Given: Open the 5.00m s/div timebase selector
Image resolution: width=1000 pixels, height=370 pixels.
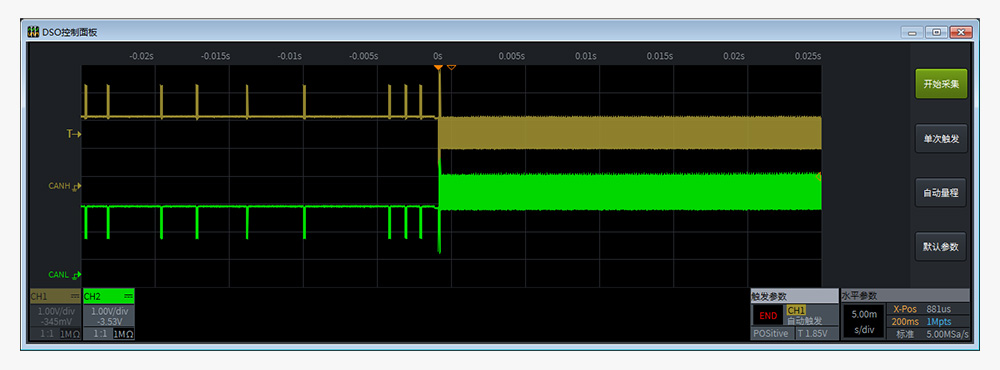Looking at the screenshot, I should tap(863, 321).
